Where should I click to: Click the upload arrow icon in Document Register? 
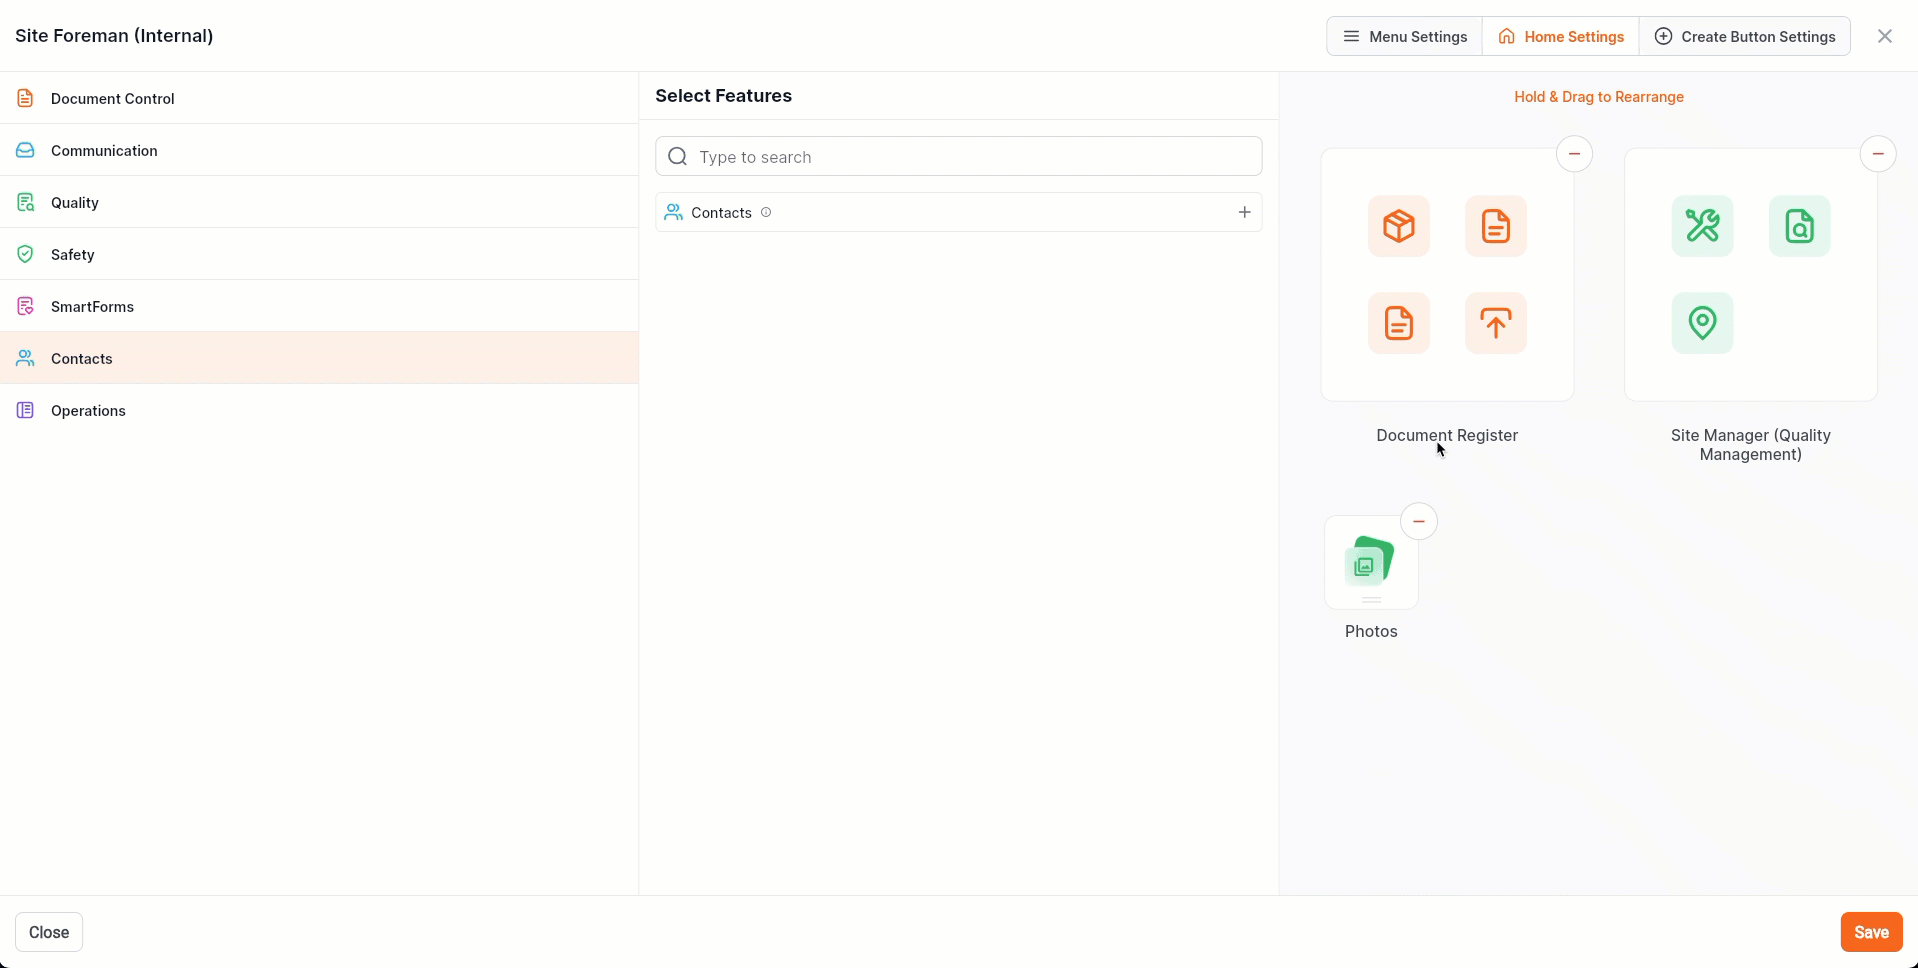pyautogui.click(x=1495, y=323)
